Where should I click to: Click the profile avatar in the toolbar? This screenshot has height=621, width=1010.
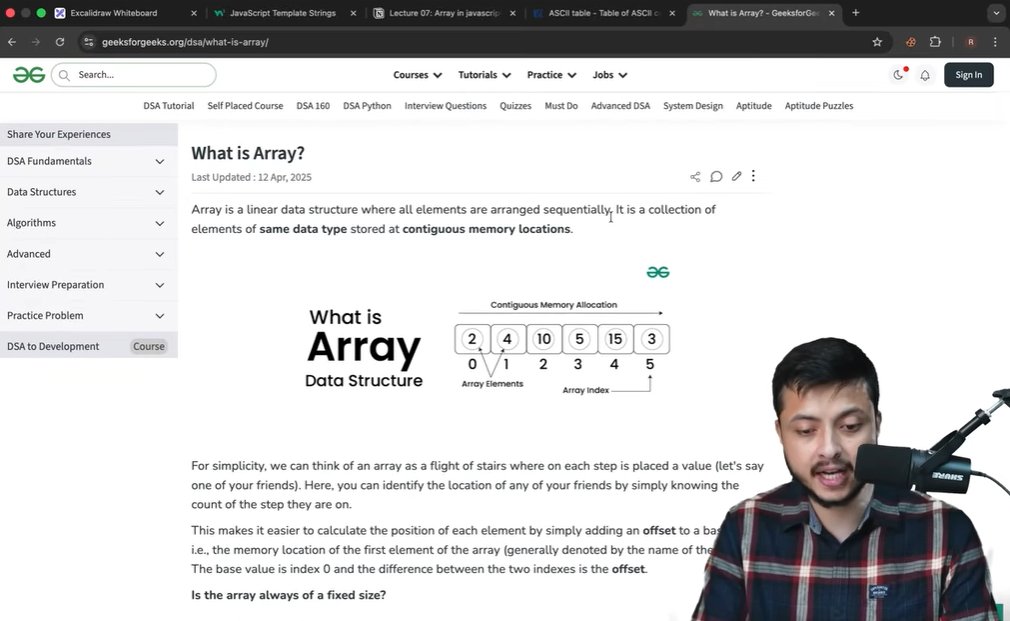(x=970, y=42)
